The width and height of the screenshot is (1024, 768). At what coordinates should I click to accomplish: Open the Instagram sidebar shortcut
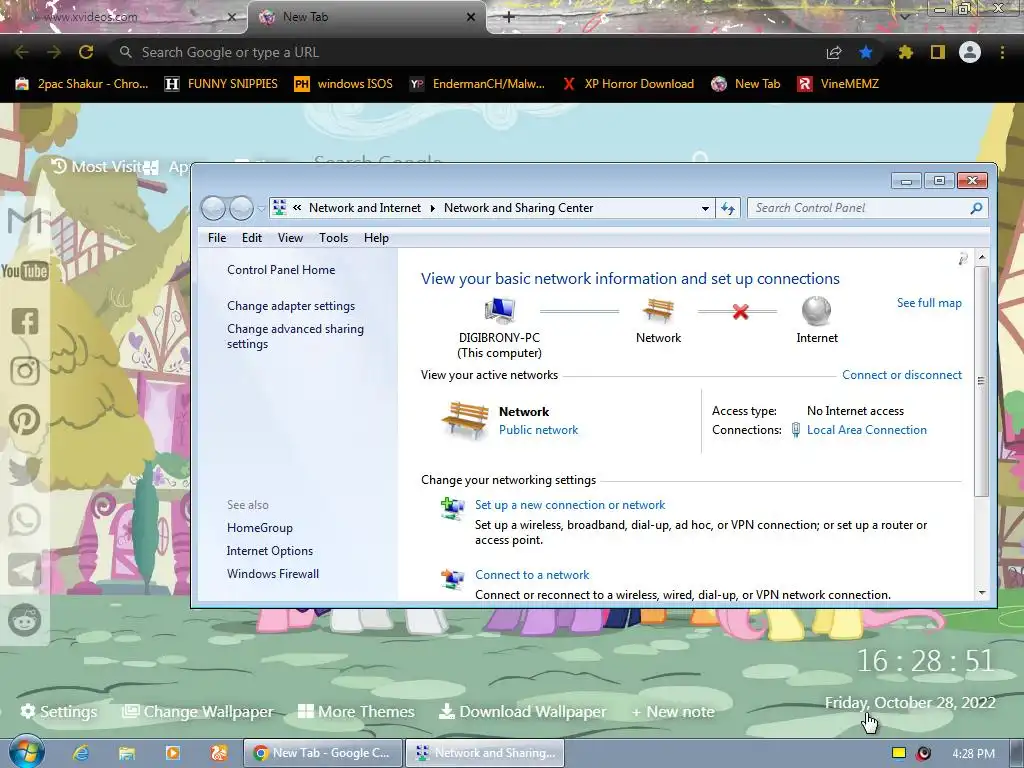[x=25, y=371]
